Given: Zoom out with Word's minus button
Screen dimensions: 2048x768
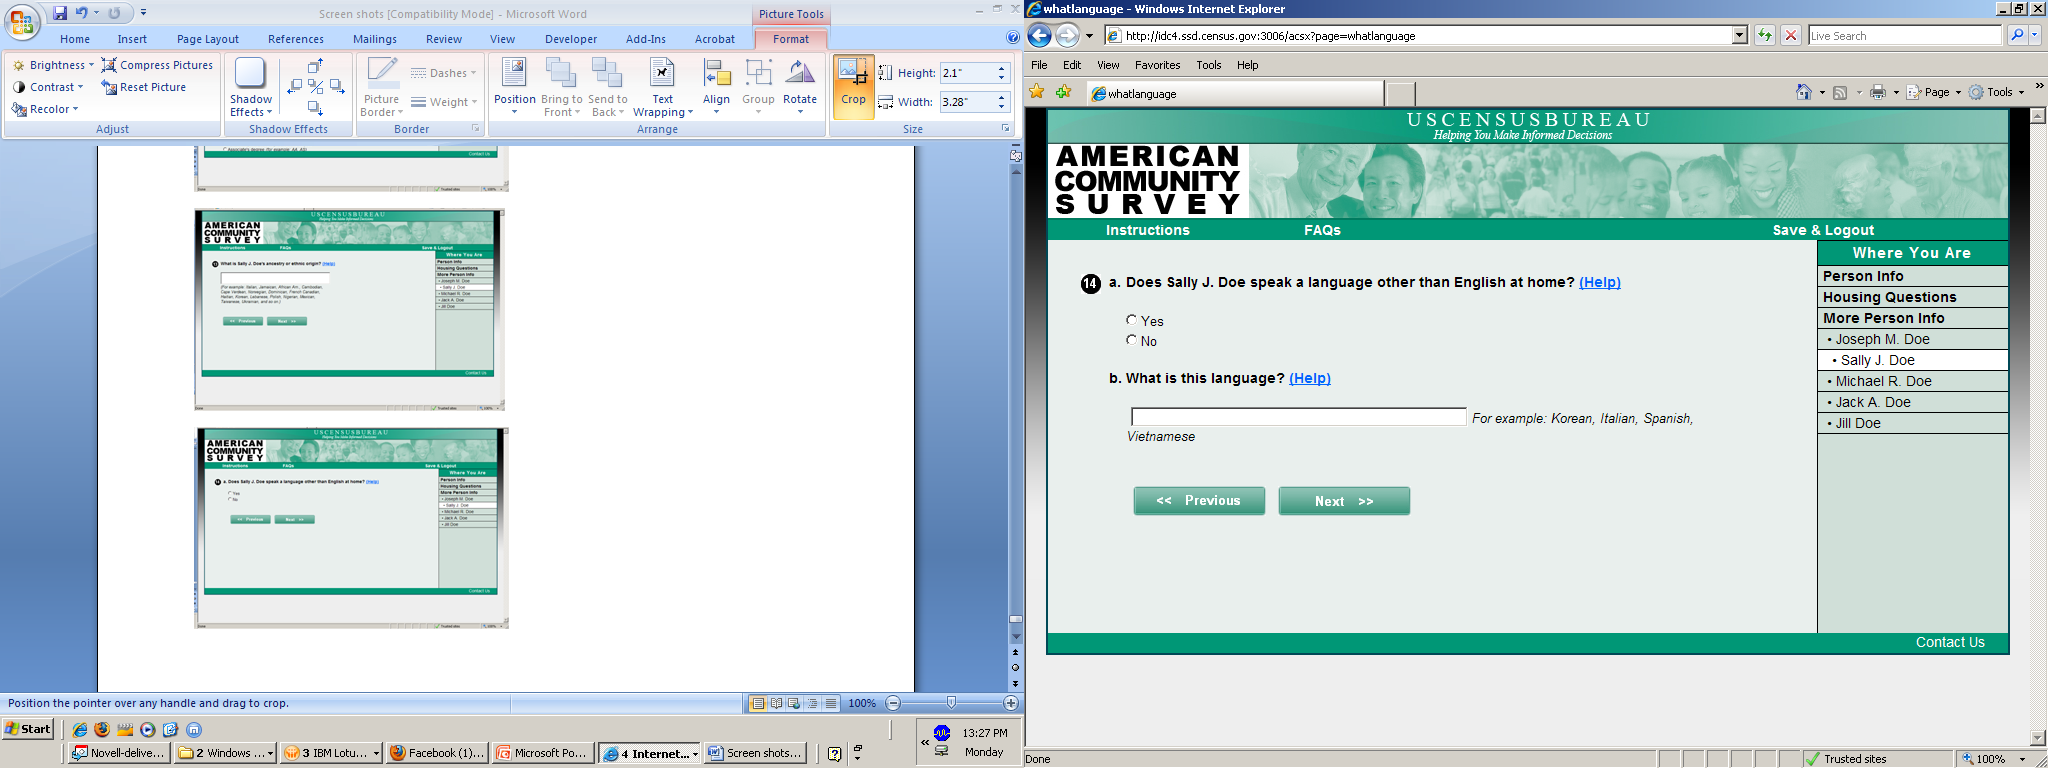Looking at the screenshot, I should point(893,703).
